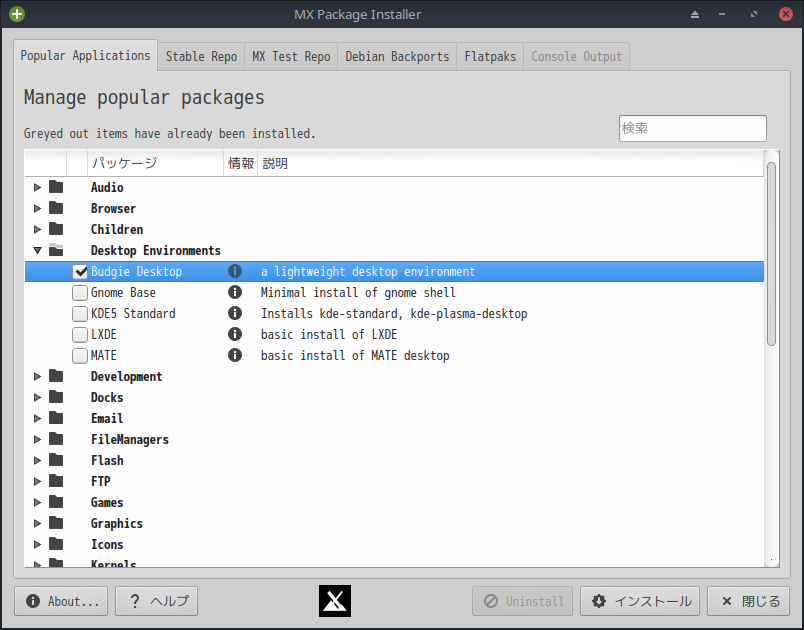Viewport: 804px width, 630px height.
Task: Click the info icon for Gnome Base
Action: (x=235, y=292)
